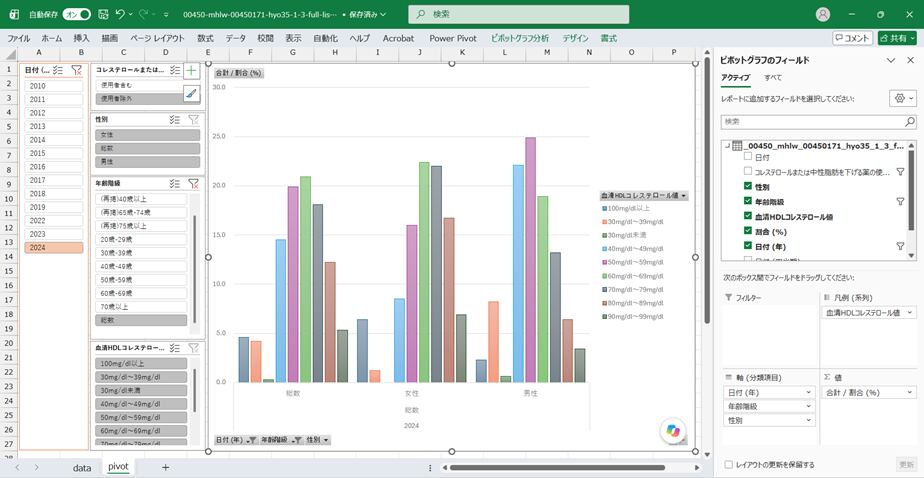Image resolution: width=924 pixels, height=478 pixels.
Task: Turn off the 自動保存 toggle
Action: 77,14
